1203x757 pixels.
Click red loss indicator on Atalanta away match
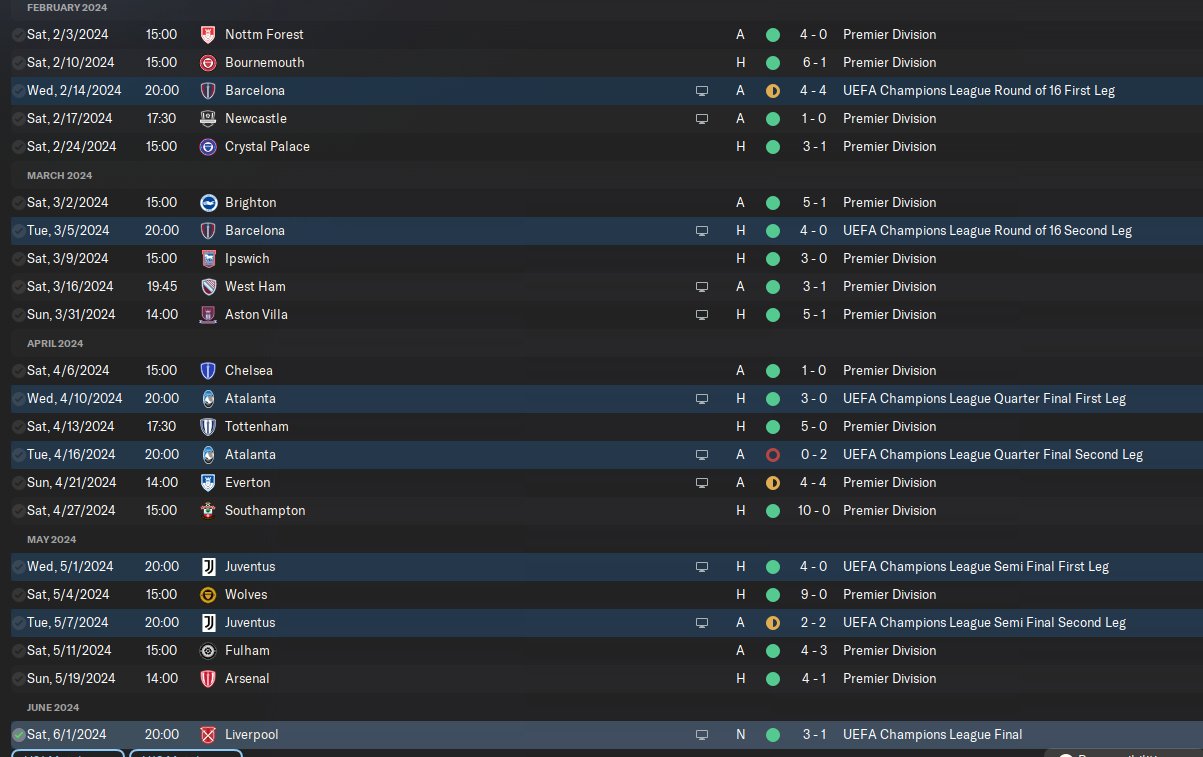tap(772, 454)
